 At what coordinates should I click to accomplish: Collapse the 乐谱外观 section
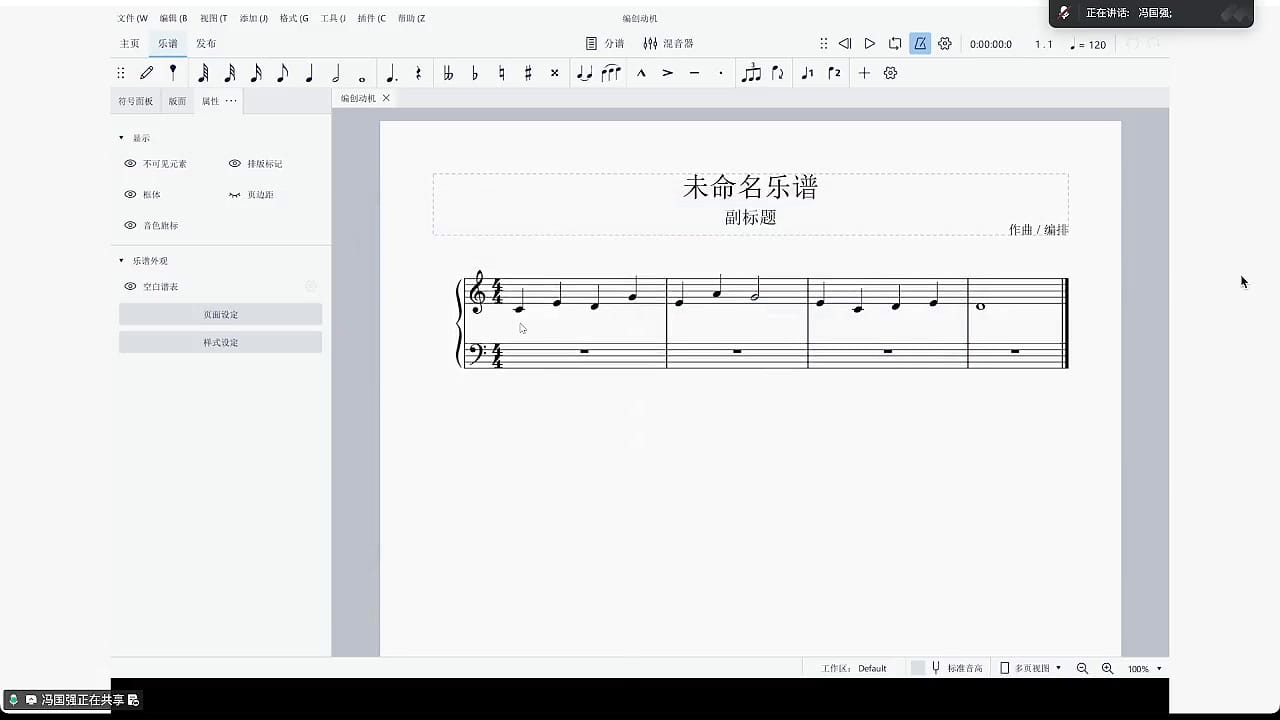tap(122, 260)
